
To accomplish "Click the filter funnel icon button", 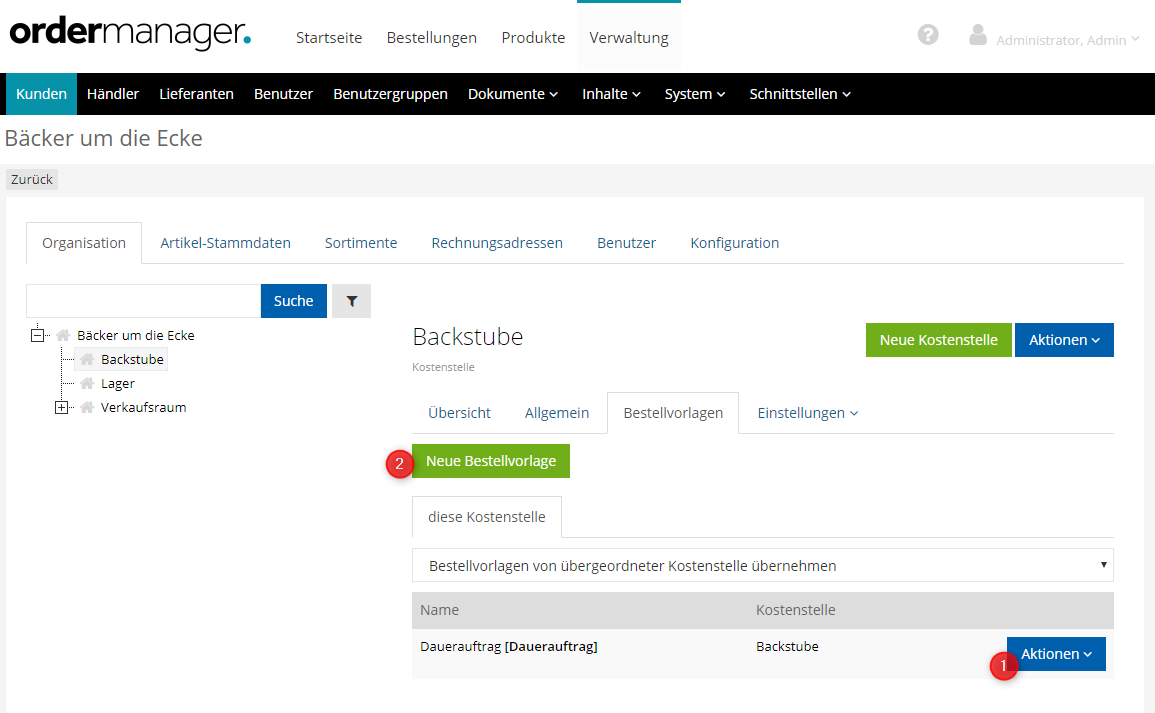I will coord(351,301).
